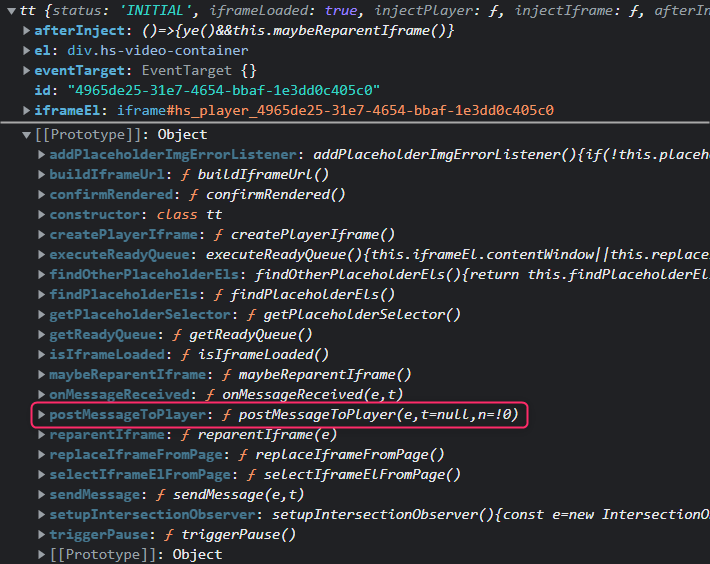Expand the iframeEl property arrow
This screenshot has height=564, width=710.
click(26, 110)
